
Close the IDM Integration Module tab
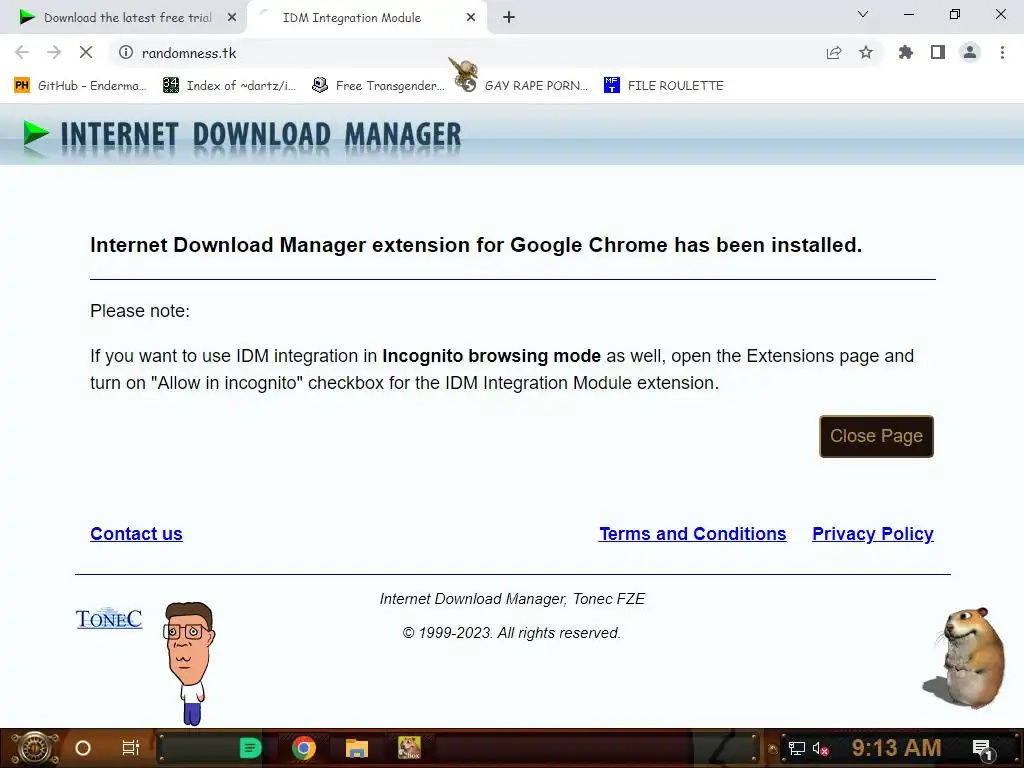click(471, 18)
